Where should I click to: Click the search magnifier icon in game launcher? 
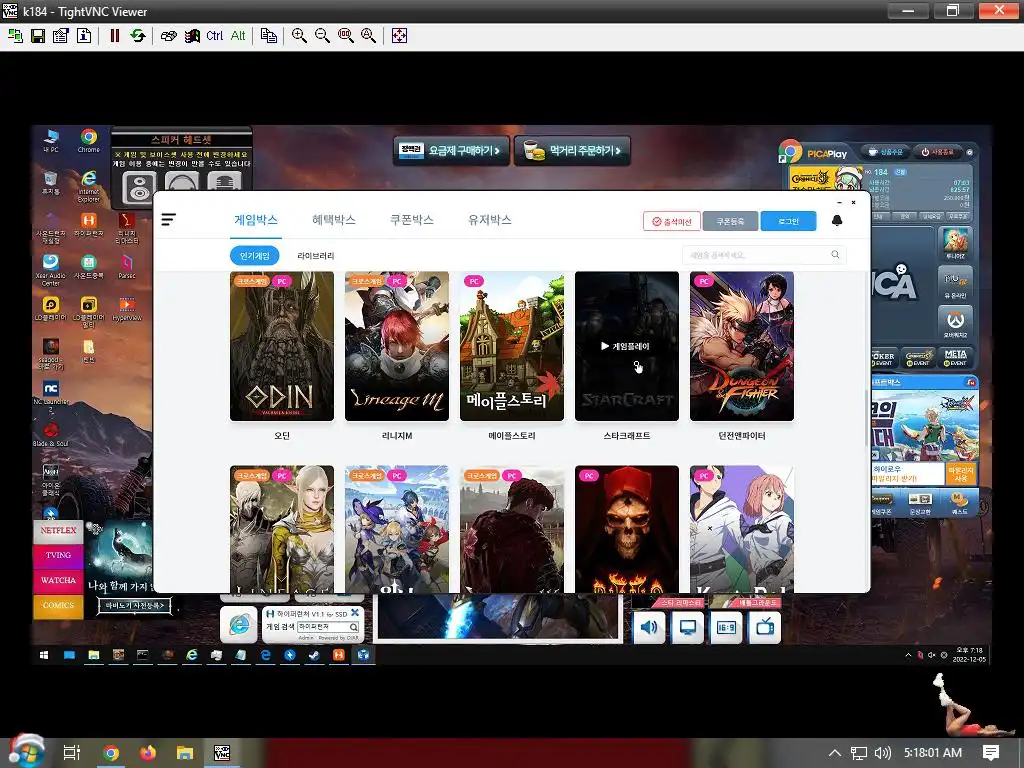coord(835,255)
